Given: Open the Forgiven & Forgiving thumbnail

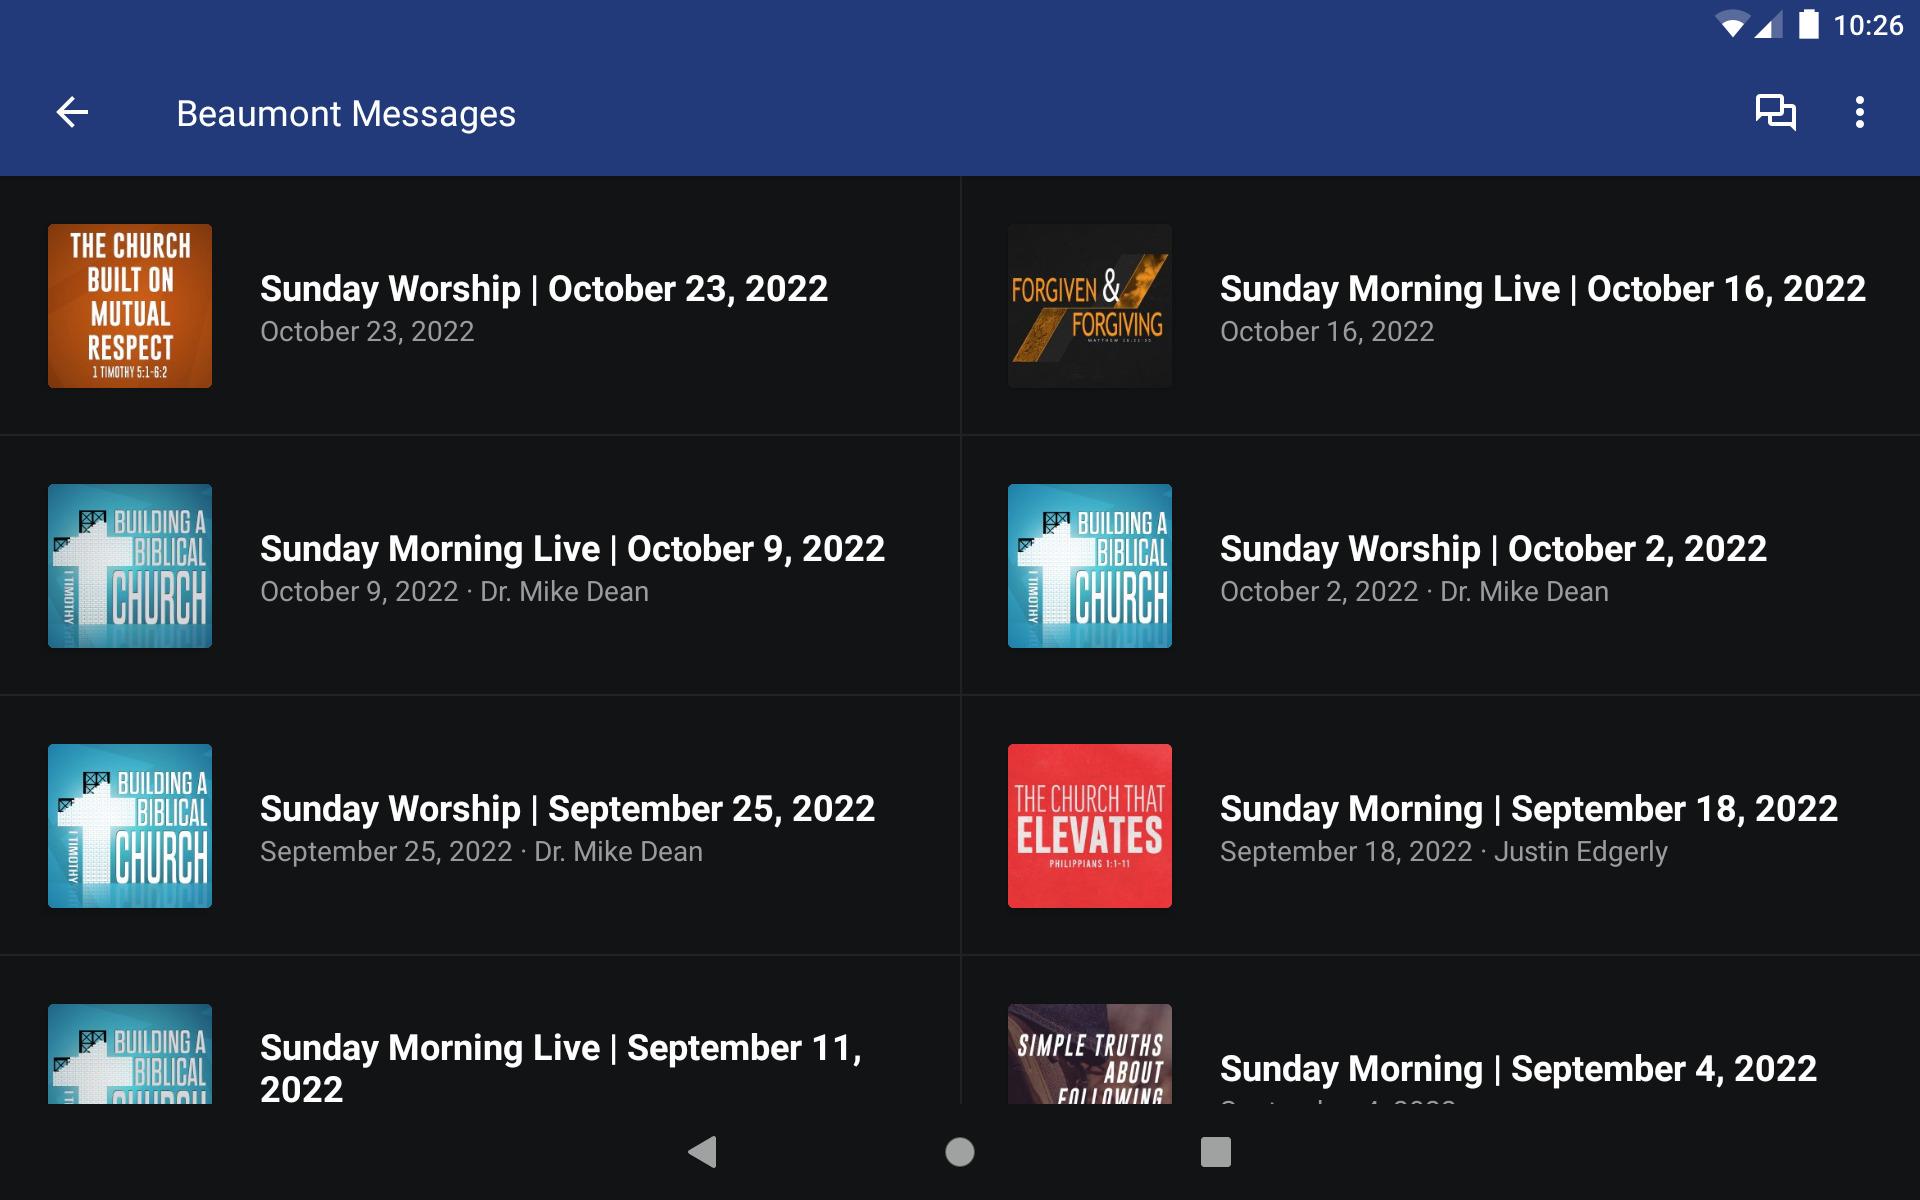Looking at the screenshot, I should (1090, 306).
